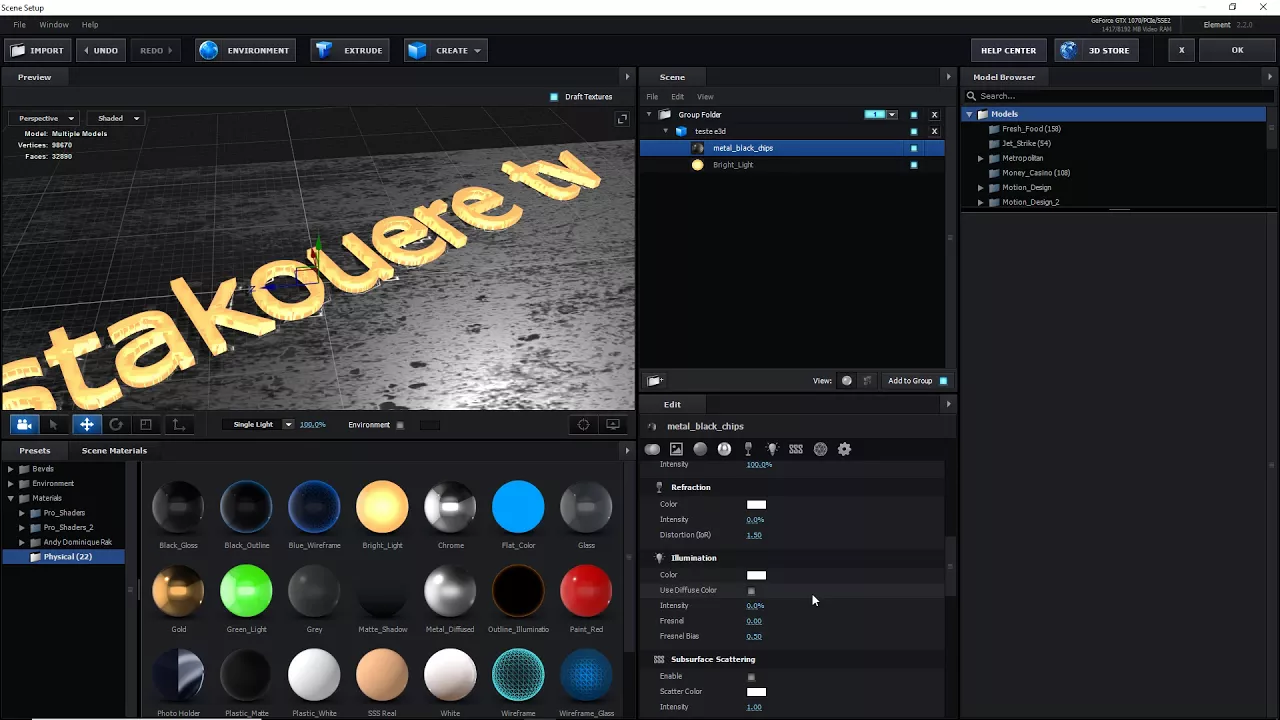Confirm with the OK button

click(1237, 50)
